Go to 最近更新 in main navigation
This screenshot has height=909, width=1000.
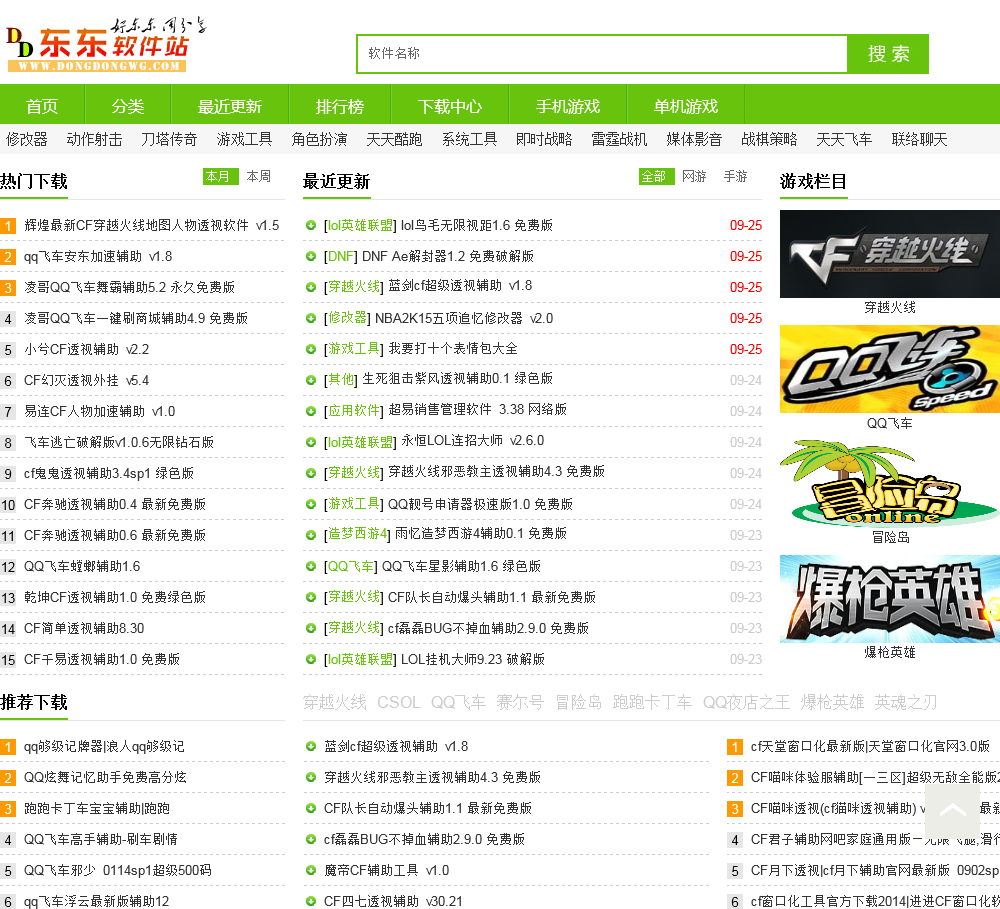[x=230, y=106]
